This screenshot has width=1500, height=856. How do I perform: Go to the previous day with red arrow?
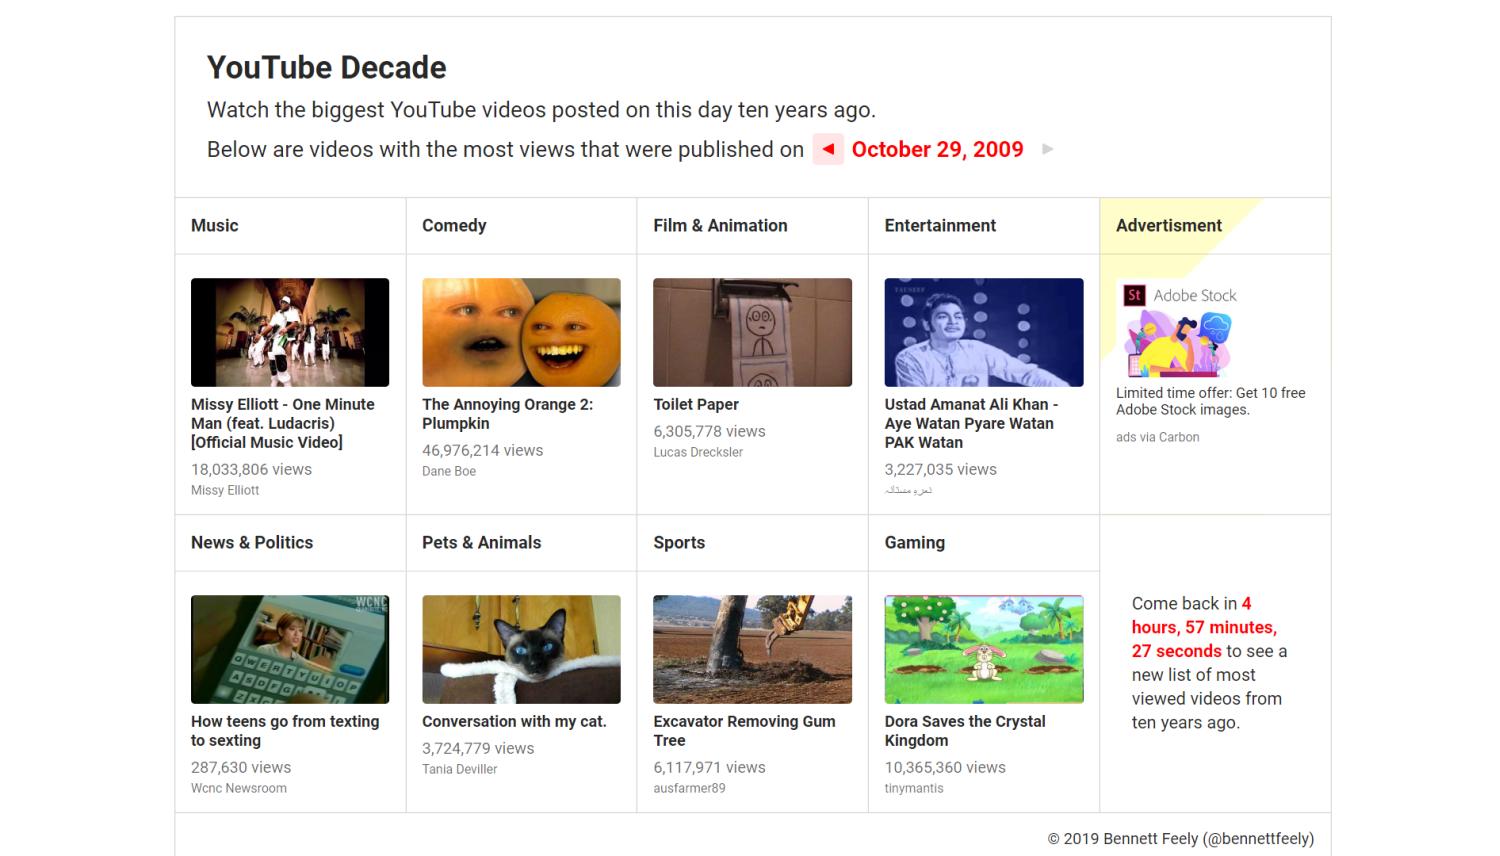click(828, 149)
